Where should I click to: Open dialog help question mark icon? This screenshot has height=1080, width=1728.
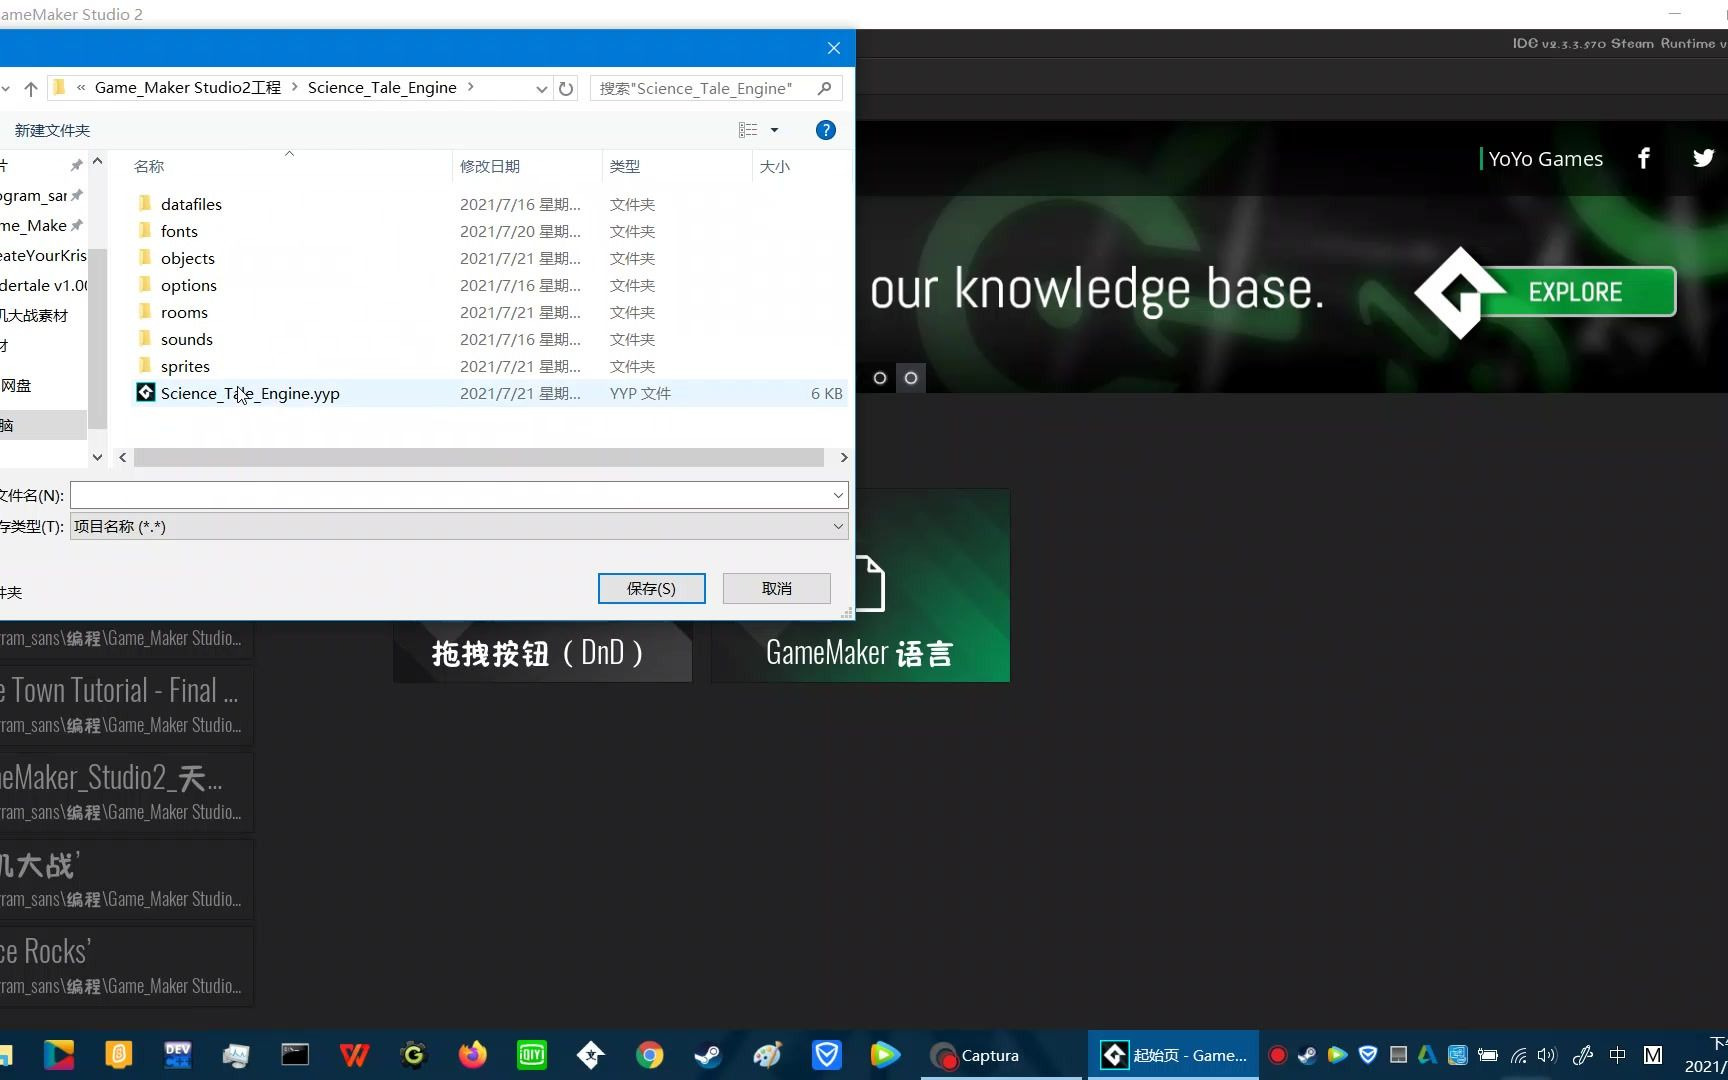click(825, 130)
